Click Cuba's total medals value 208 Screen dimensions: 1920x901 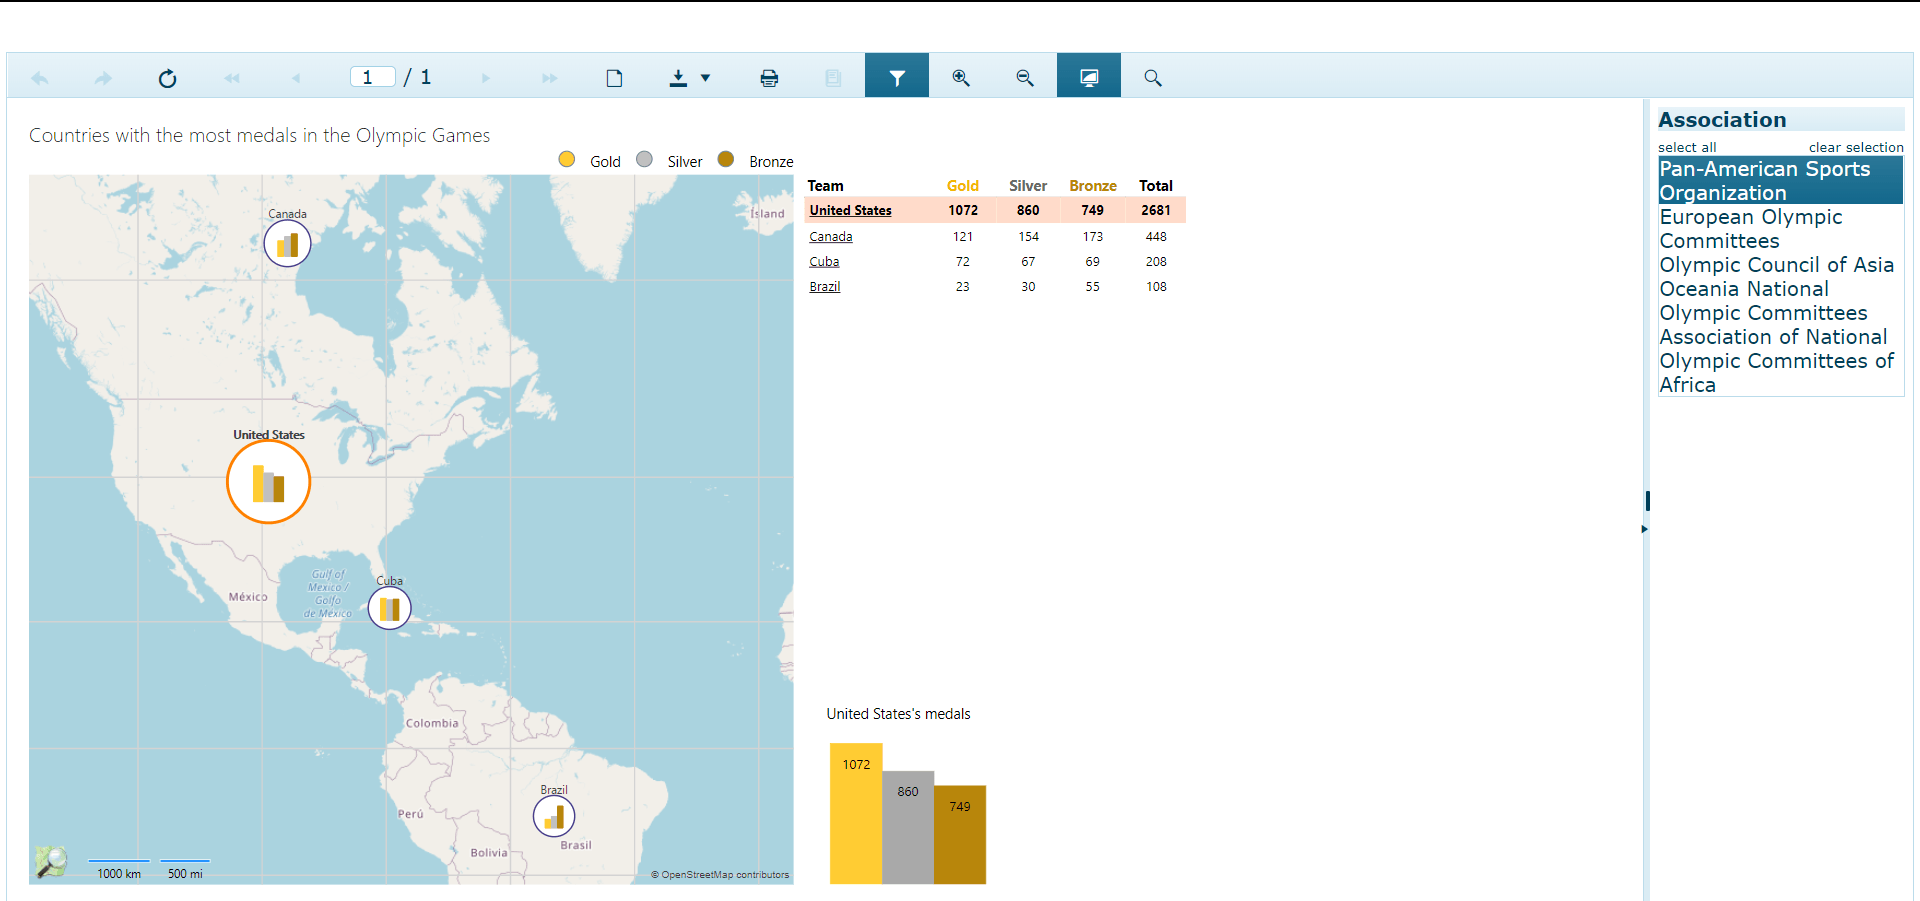point(1156,262)
